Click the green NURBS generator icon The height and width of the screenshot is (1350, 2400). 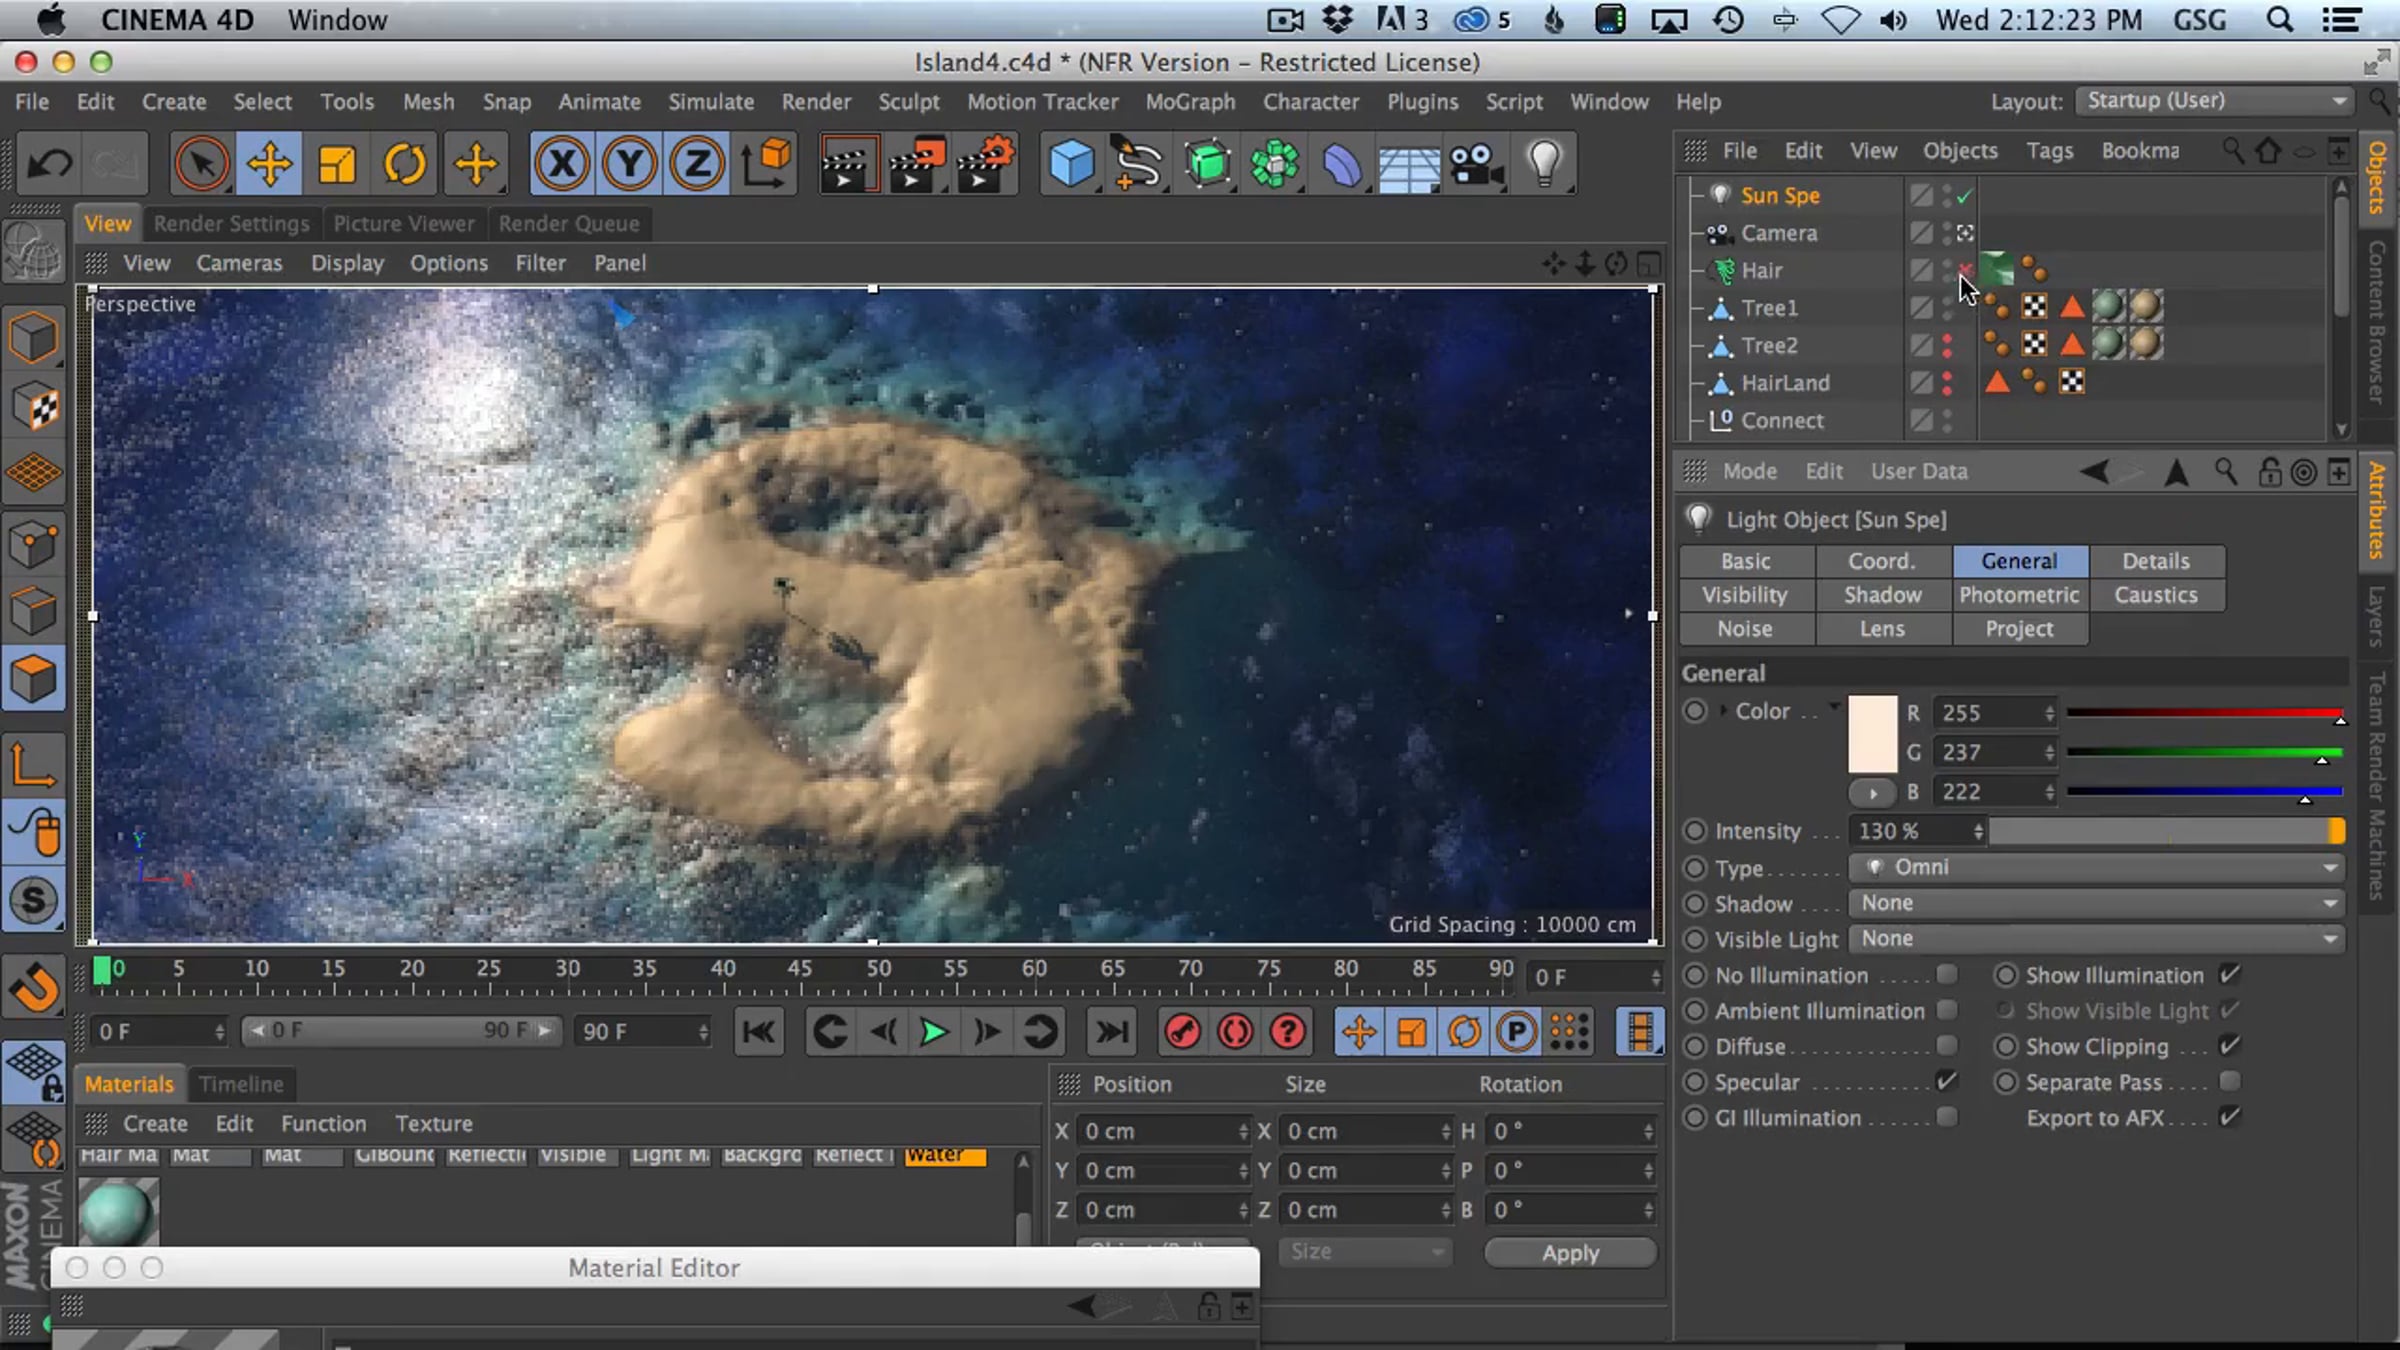(1207, 163)
